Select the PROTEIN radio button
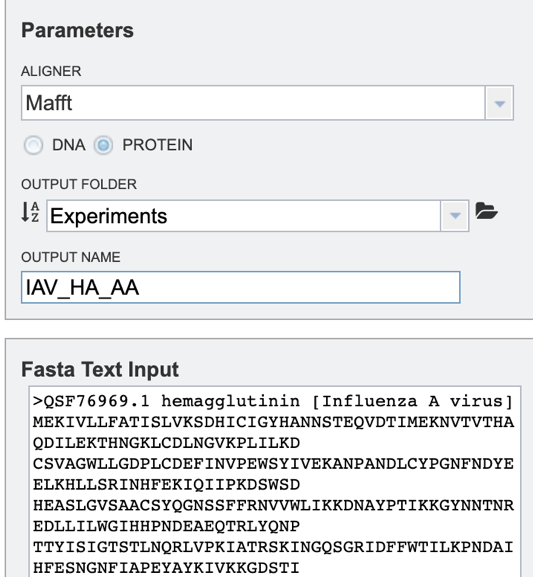Image resolution: width=533 pixels, height=577 pixels. pyautogui.click(x=103, y=145)
